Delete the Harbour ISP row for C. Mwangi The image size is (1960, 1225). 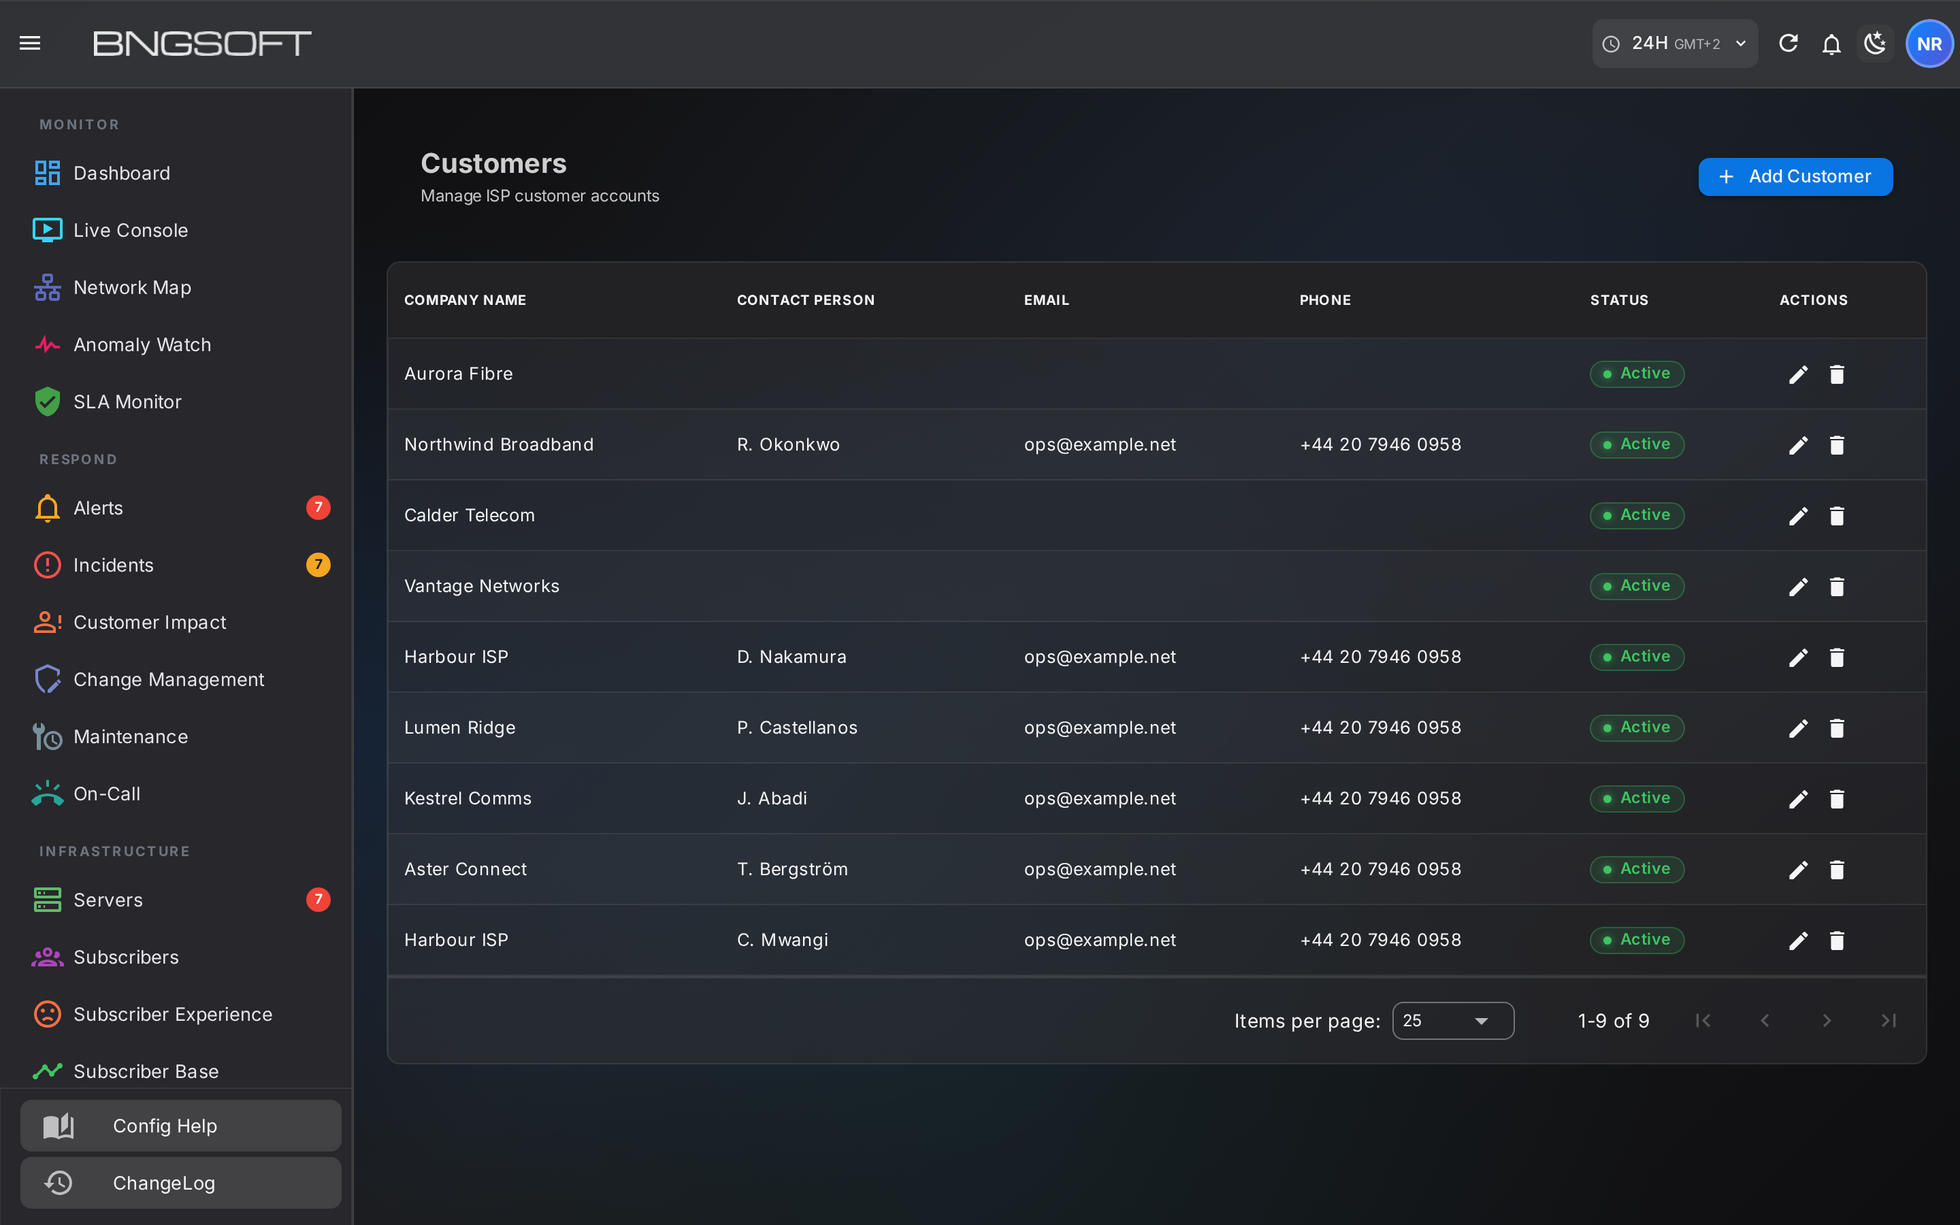[x=1837, y=941]
